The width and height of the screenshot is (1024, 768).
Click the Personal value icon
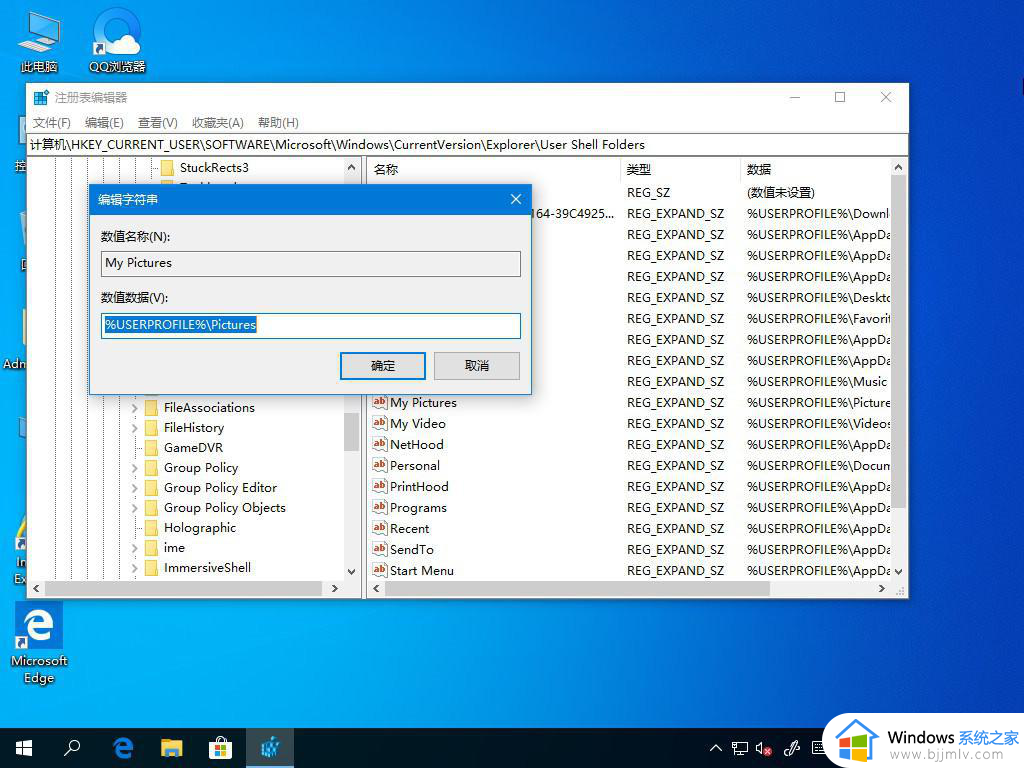coord(379,464)
